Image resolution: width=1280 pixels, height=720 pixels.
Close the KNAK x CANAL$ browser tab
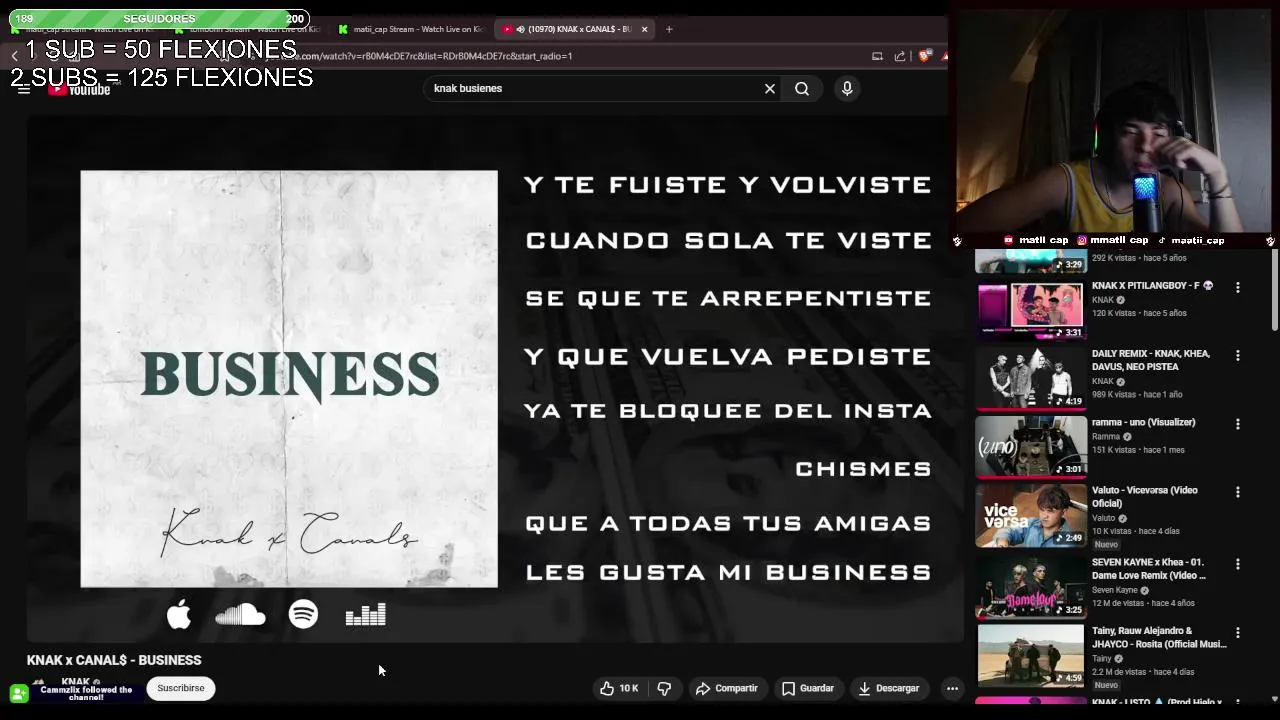point(644,29)
